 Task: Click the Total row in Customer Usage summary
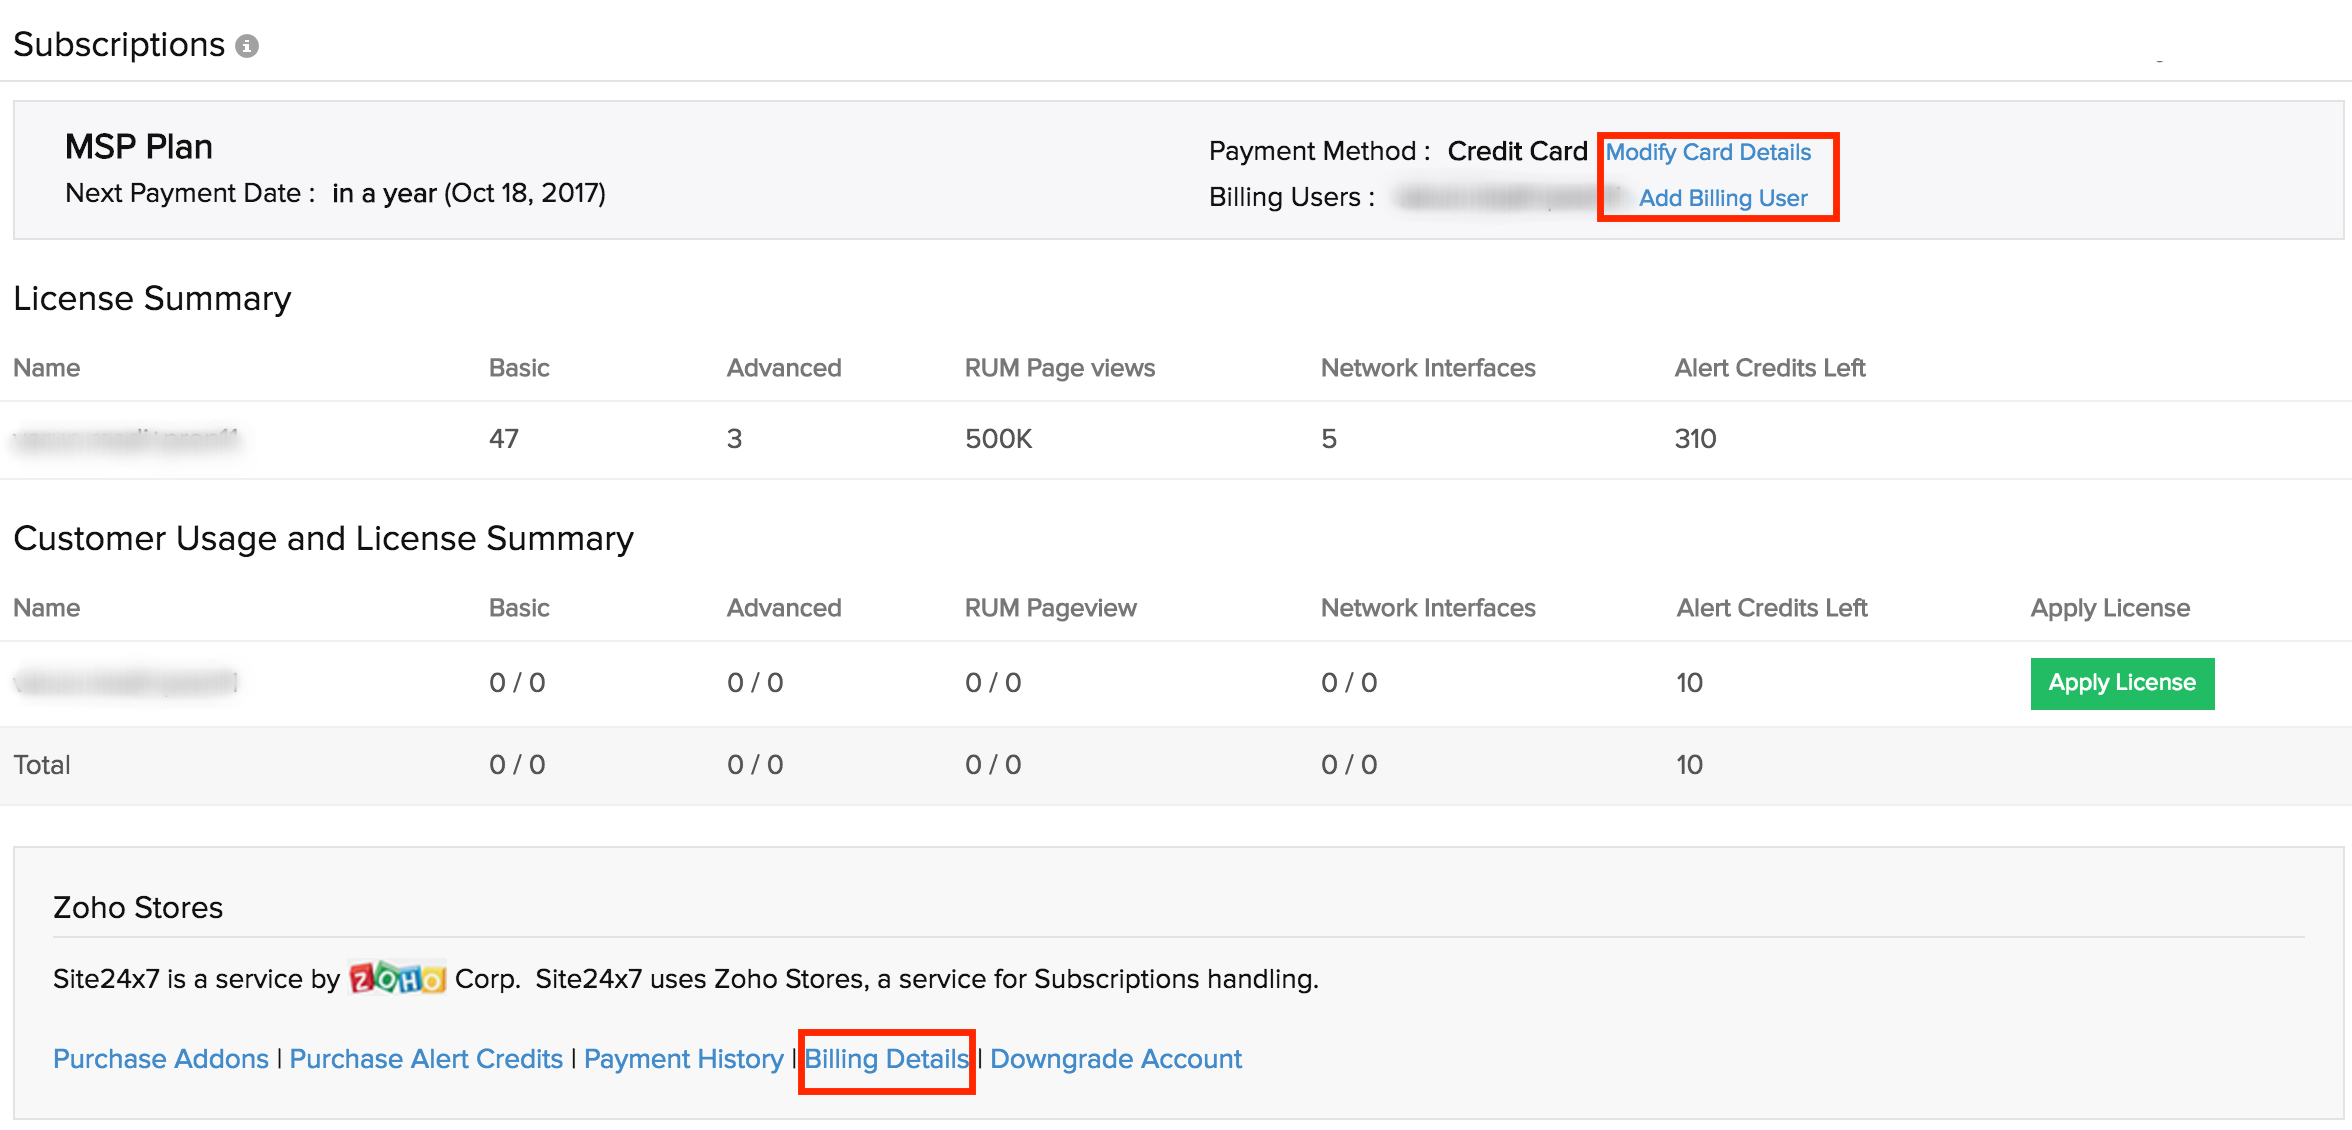tap(42, 764)
